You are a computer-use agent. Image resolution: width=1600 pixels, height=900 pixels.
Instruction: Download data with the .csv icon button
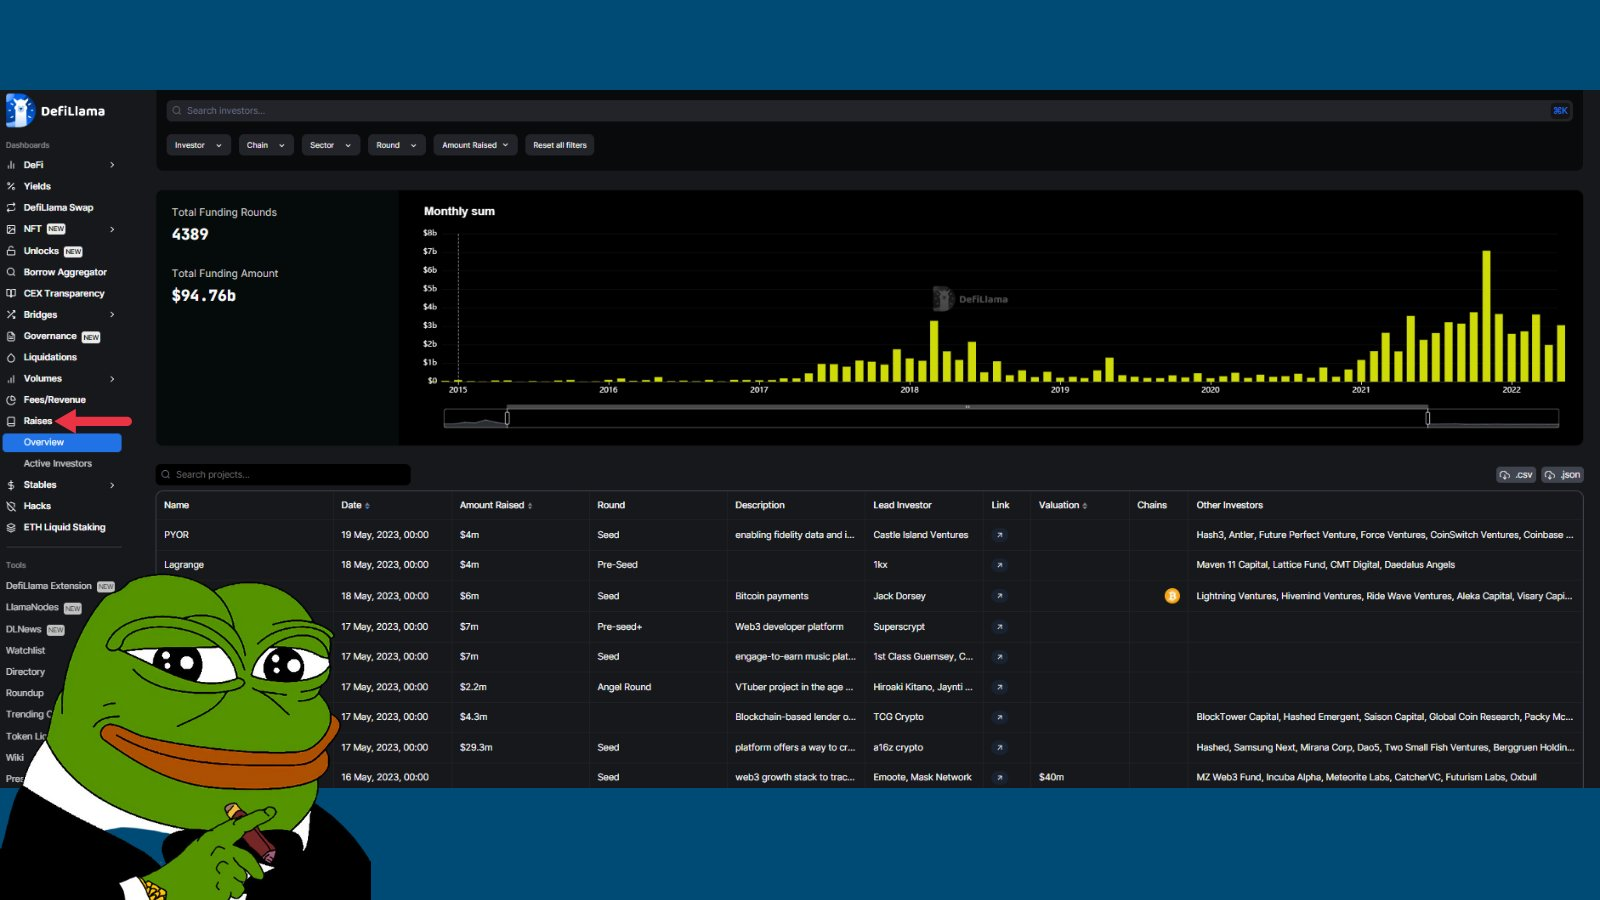pyautogui.click(x=1516, y=475)
